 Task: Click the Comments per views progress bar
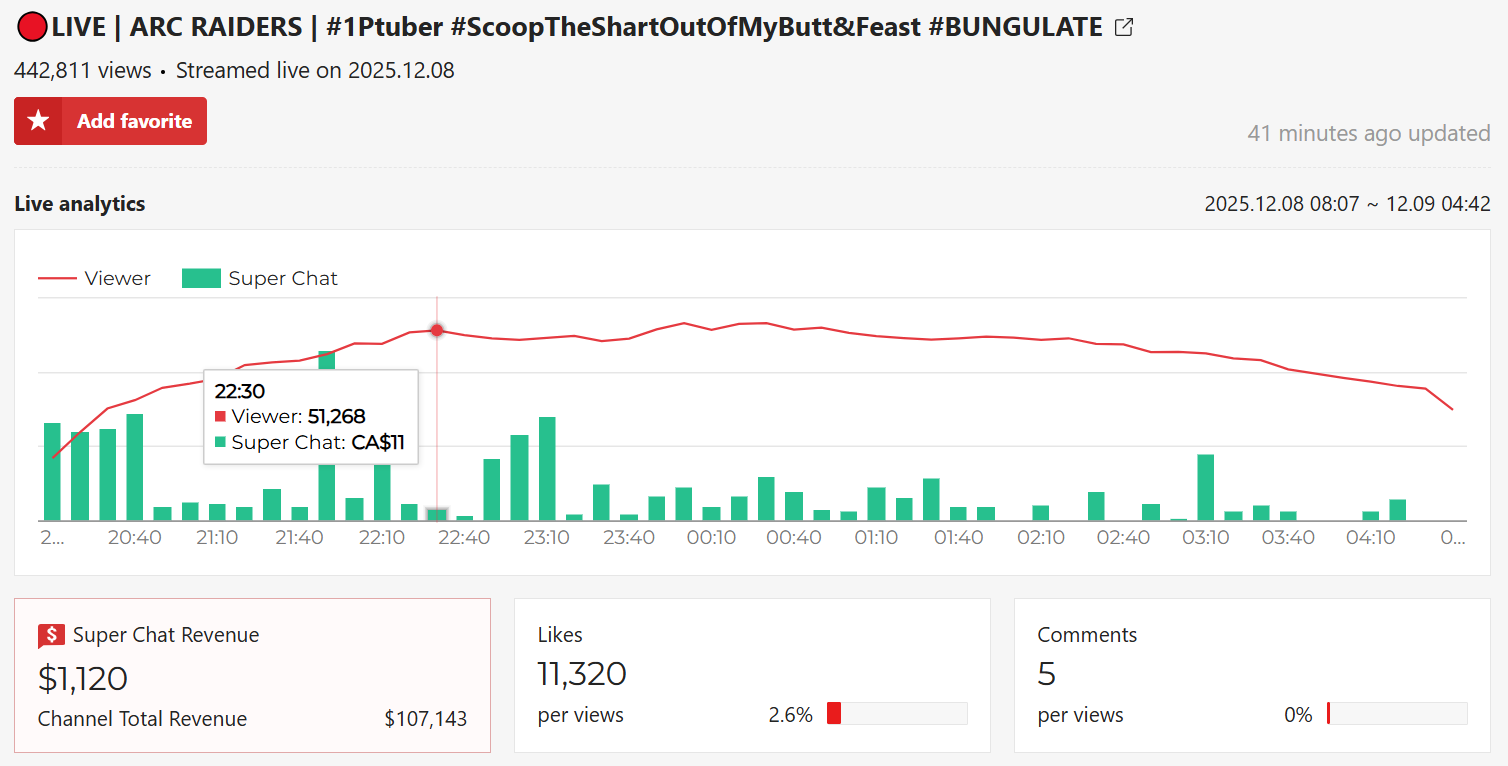1397,714
